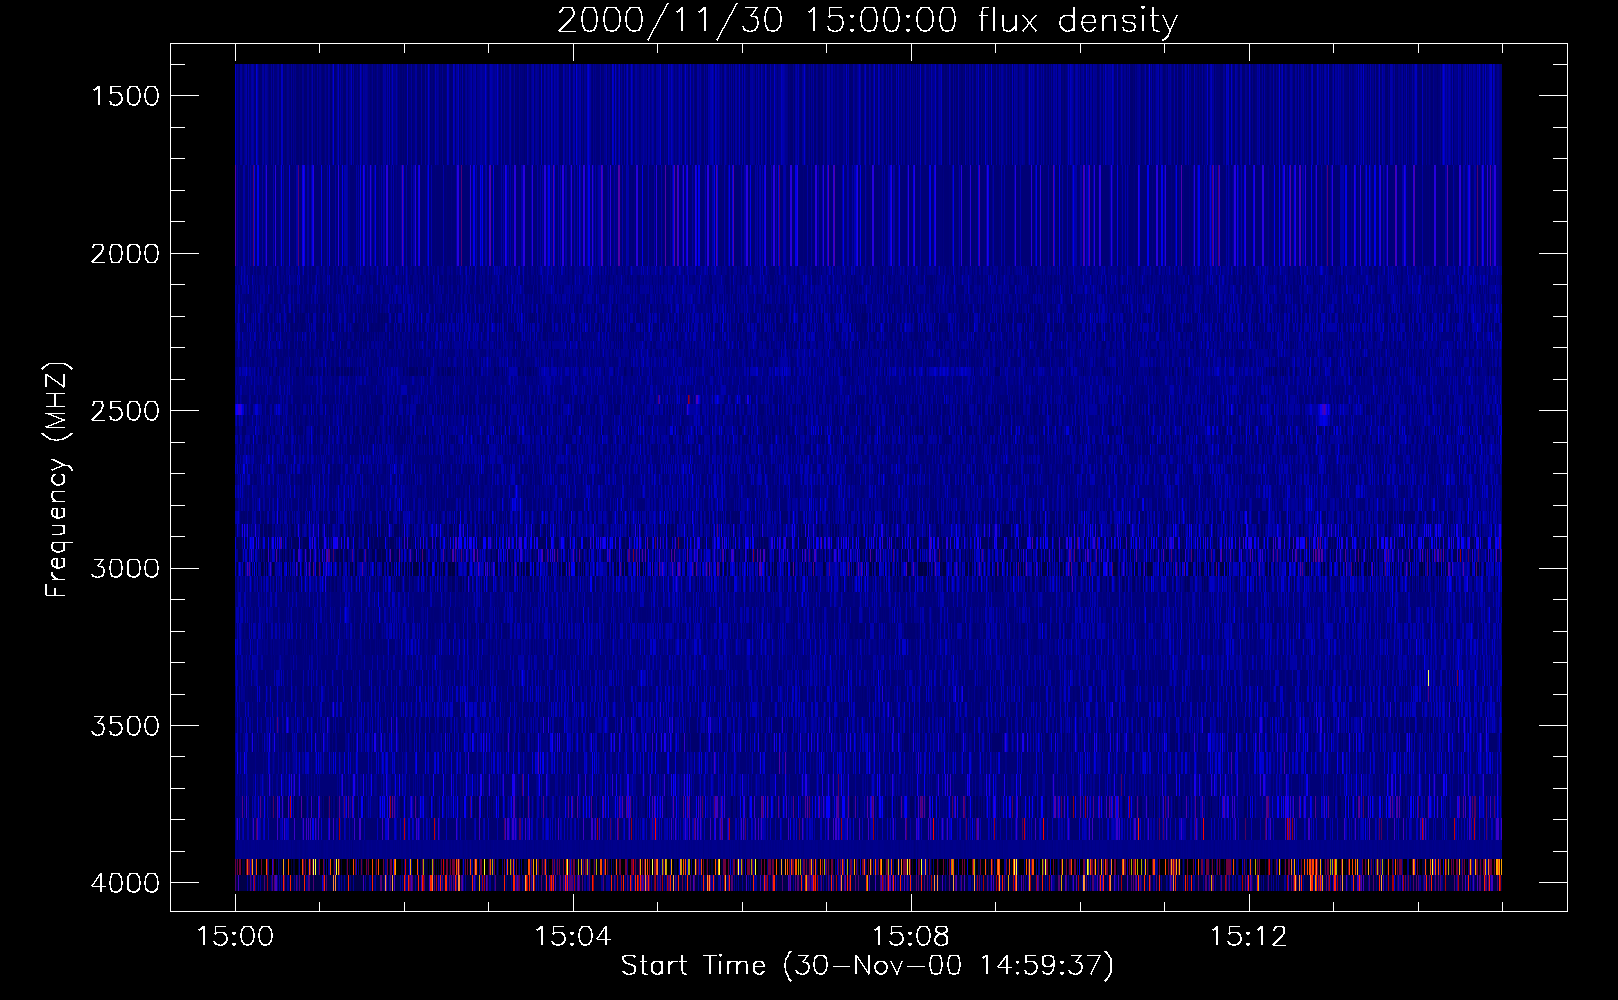Click the 15:08 time axis label
The height and width of the screenshot is (1000, 1618).
pyautogui.click(x=910, y=937)
